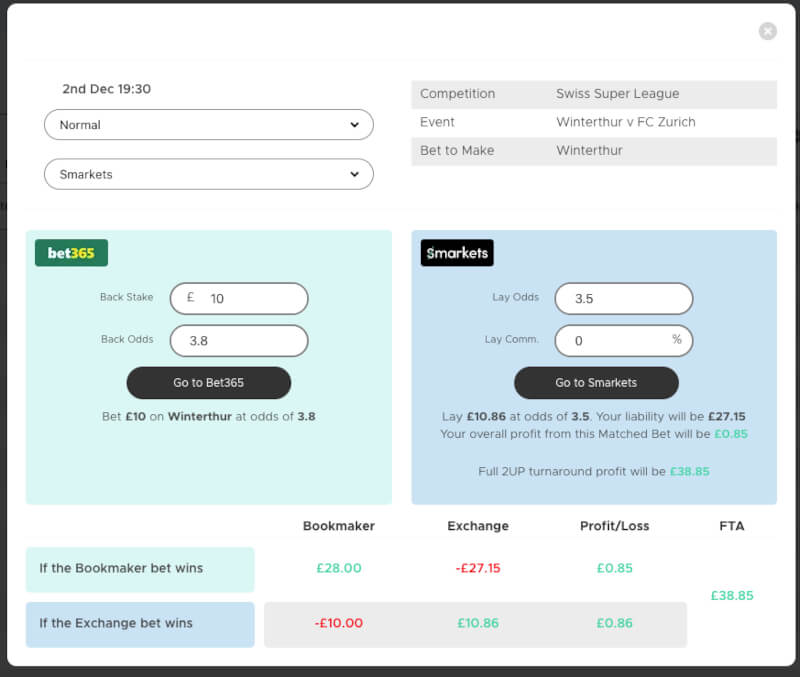Click the 'Bet to Make' label
Viewport: 800px width, 677px height.
(x=457, y=151)
